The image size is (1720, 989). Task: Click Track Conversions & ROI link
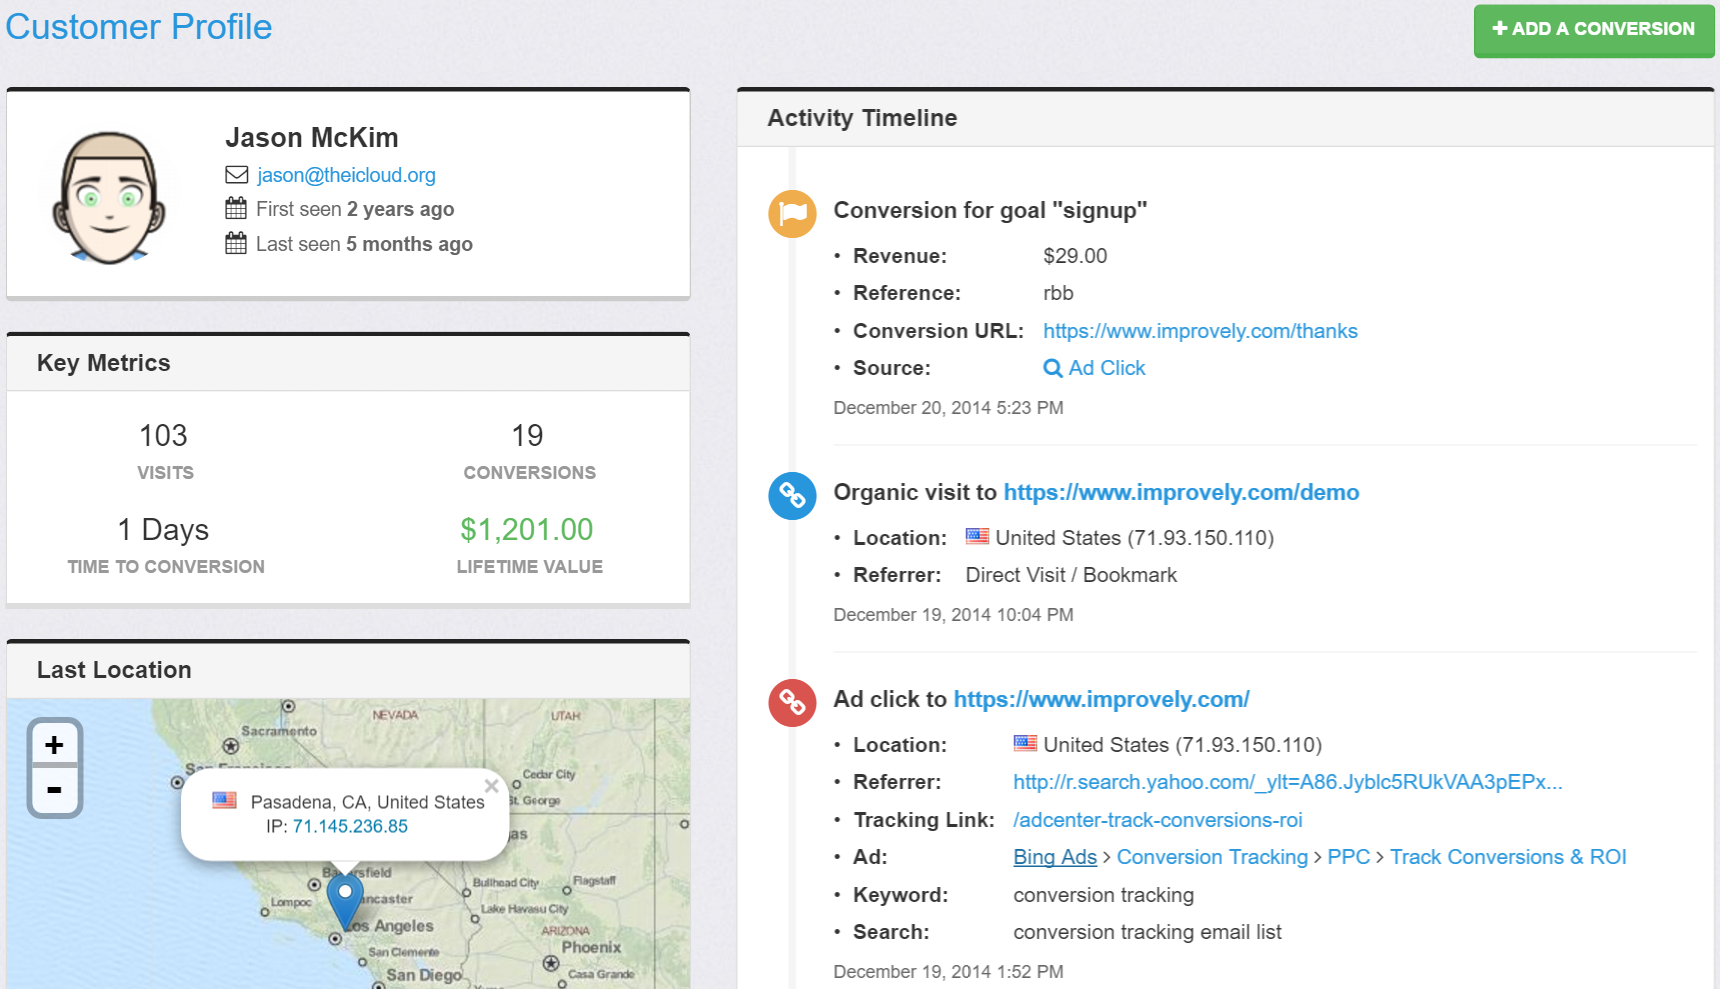(1508, 857)
